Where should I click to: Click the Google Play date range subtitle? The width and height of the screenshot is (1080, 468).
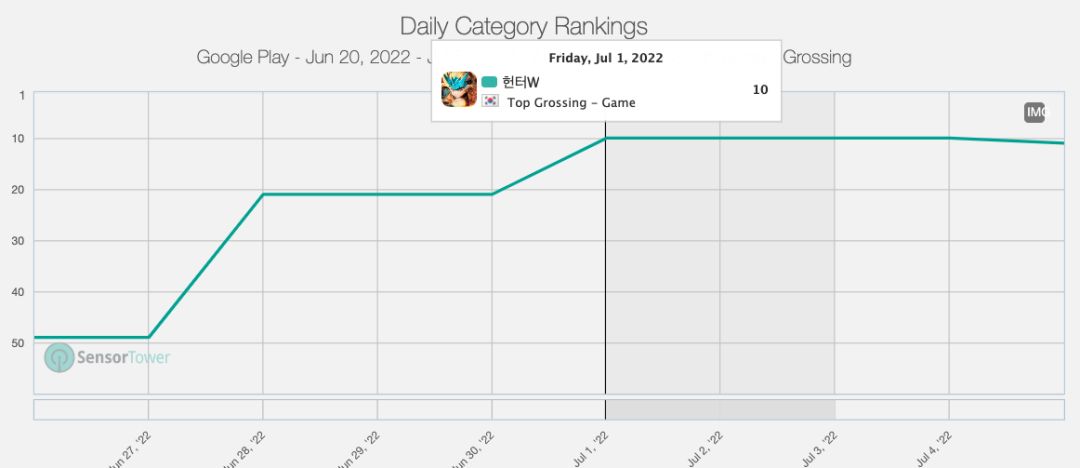pyautogui.click(x=310, y=57)
